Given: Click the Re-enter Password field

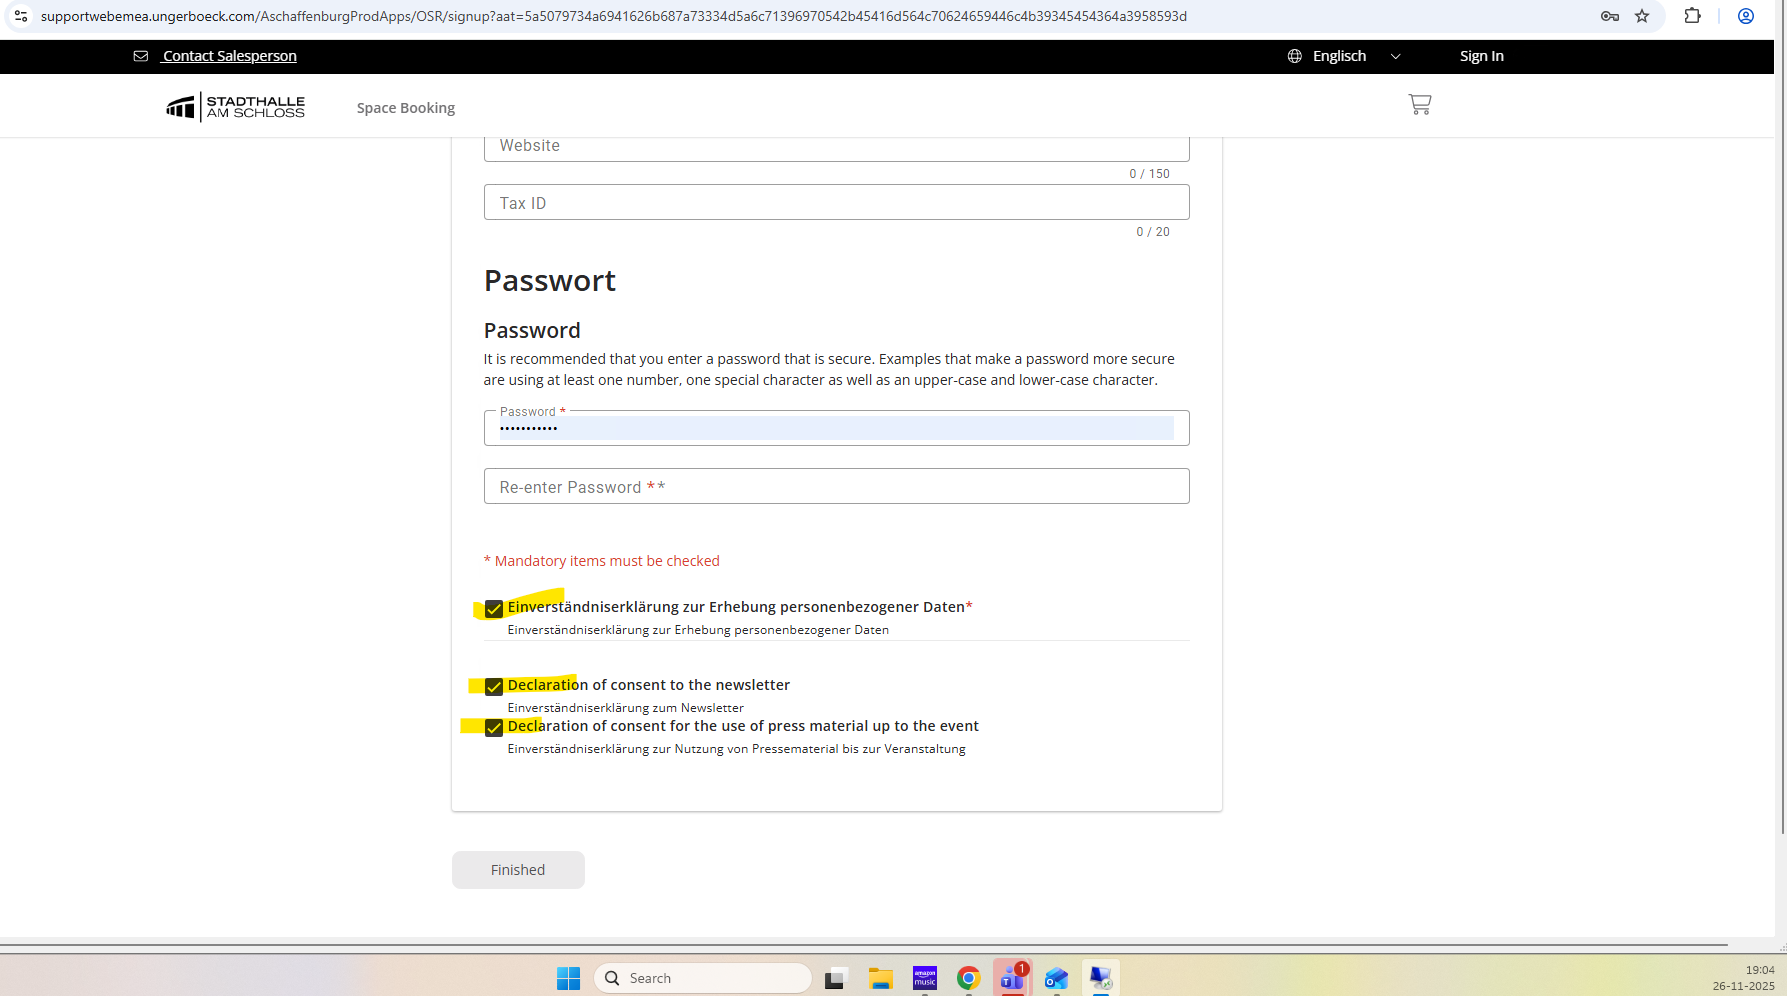Looking at the screenshot, I should pyautogui.click(x=837, y=487).
